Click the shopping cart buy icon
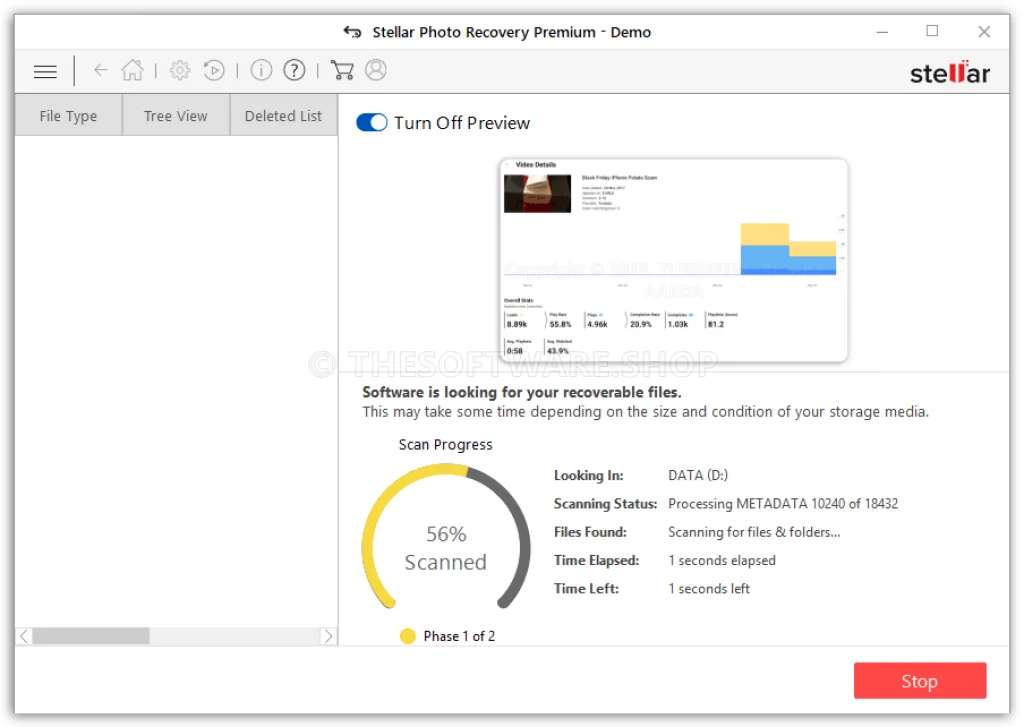 pos(342,70)
